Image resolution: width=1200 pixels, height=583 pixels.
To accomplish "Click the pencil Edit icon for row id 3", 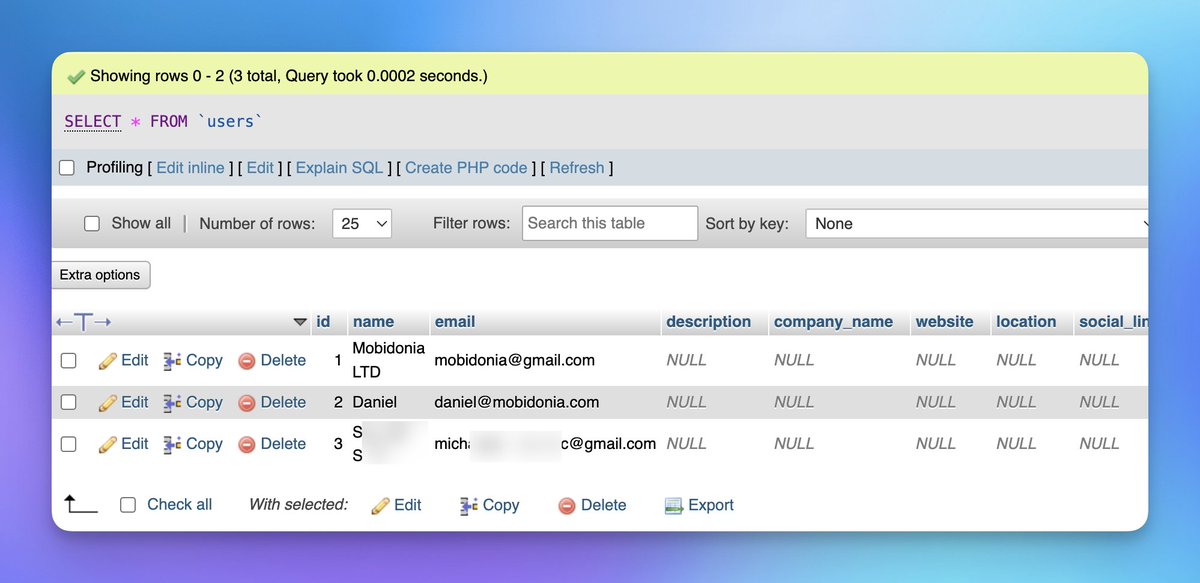I will (108, 445).
